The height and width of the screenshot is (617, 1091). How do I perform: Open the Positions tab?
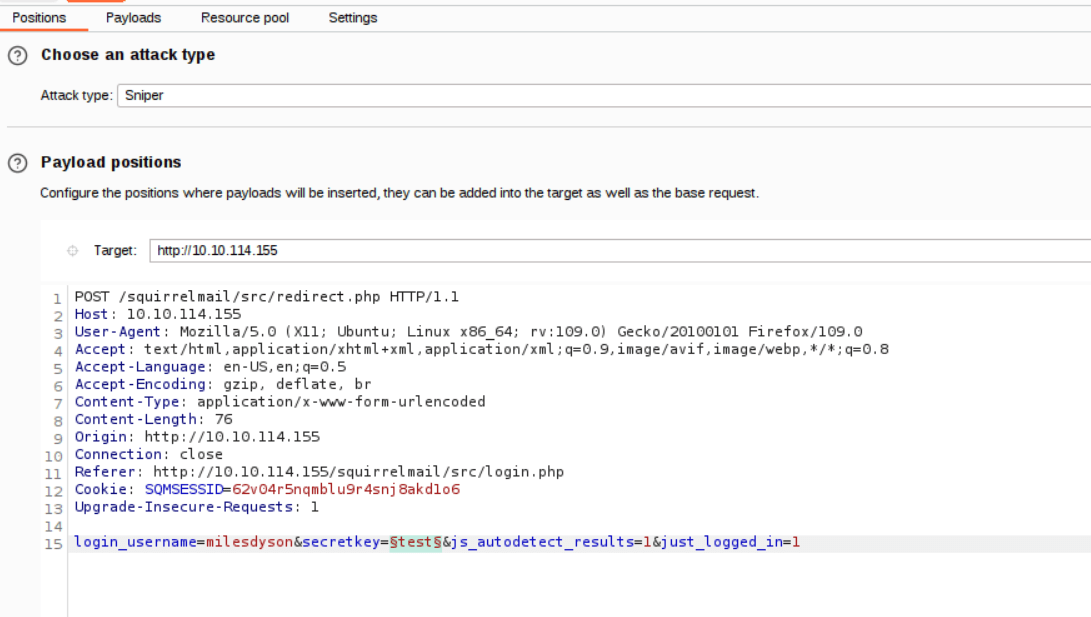point(39,18)
